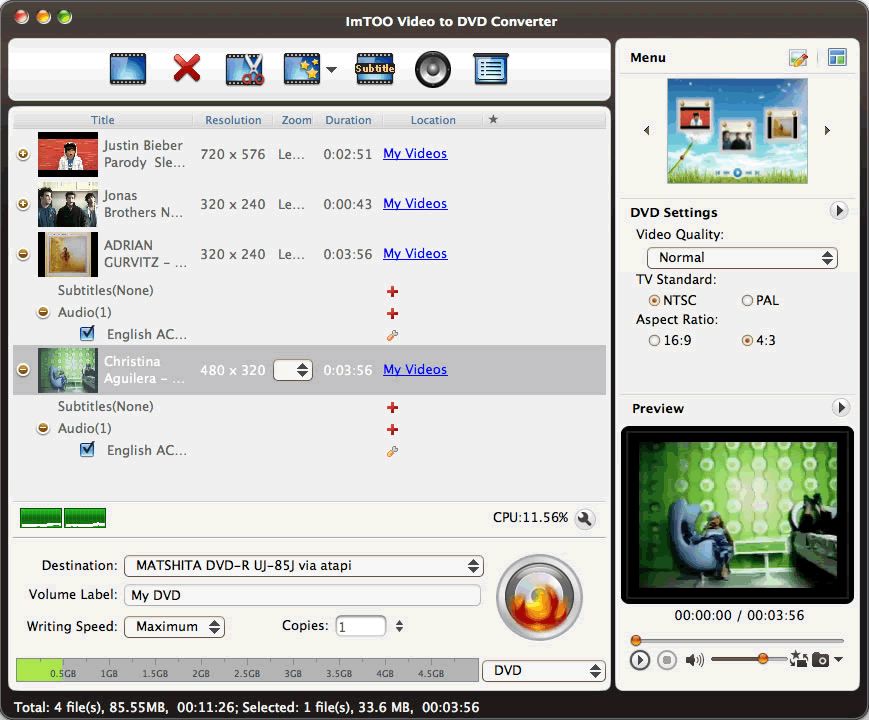Remove selected file with red X icon
Viewport: 869px width, 720px height.
[x=187, y=69]
